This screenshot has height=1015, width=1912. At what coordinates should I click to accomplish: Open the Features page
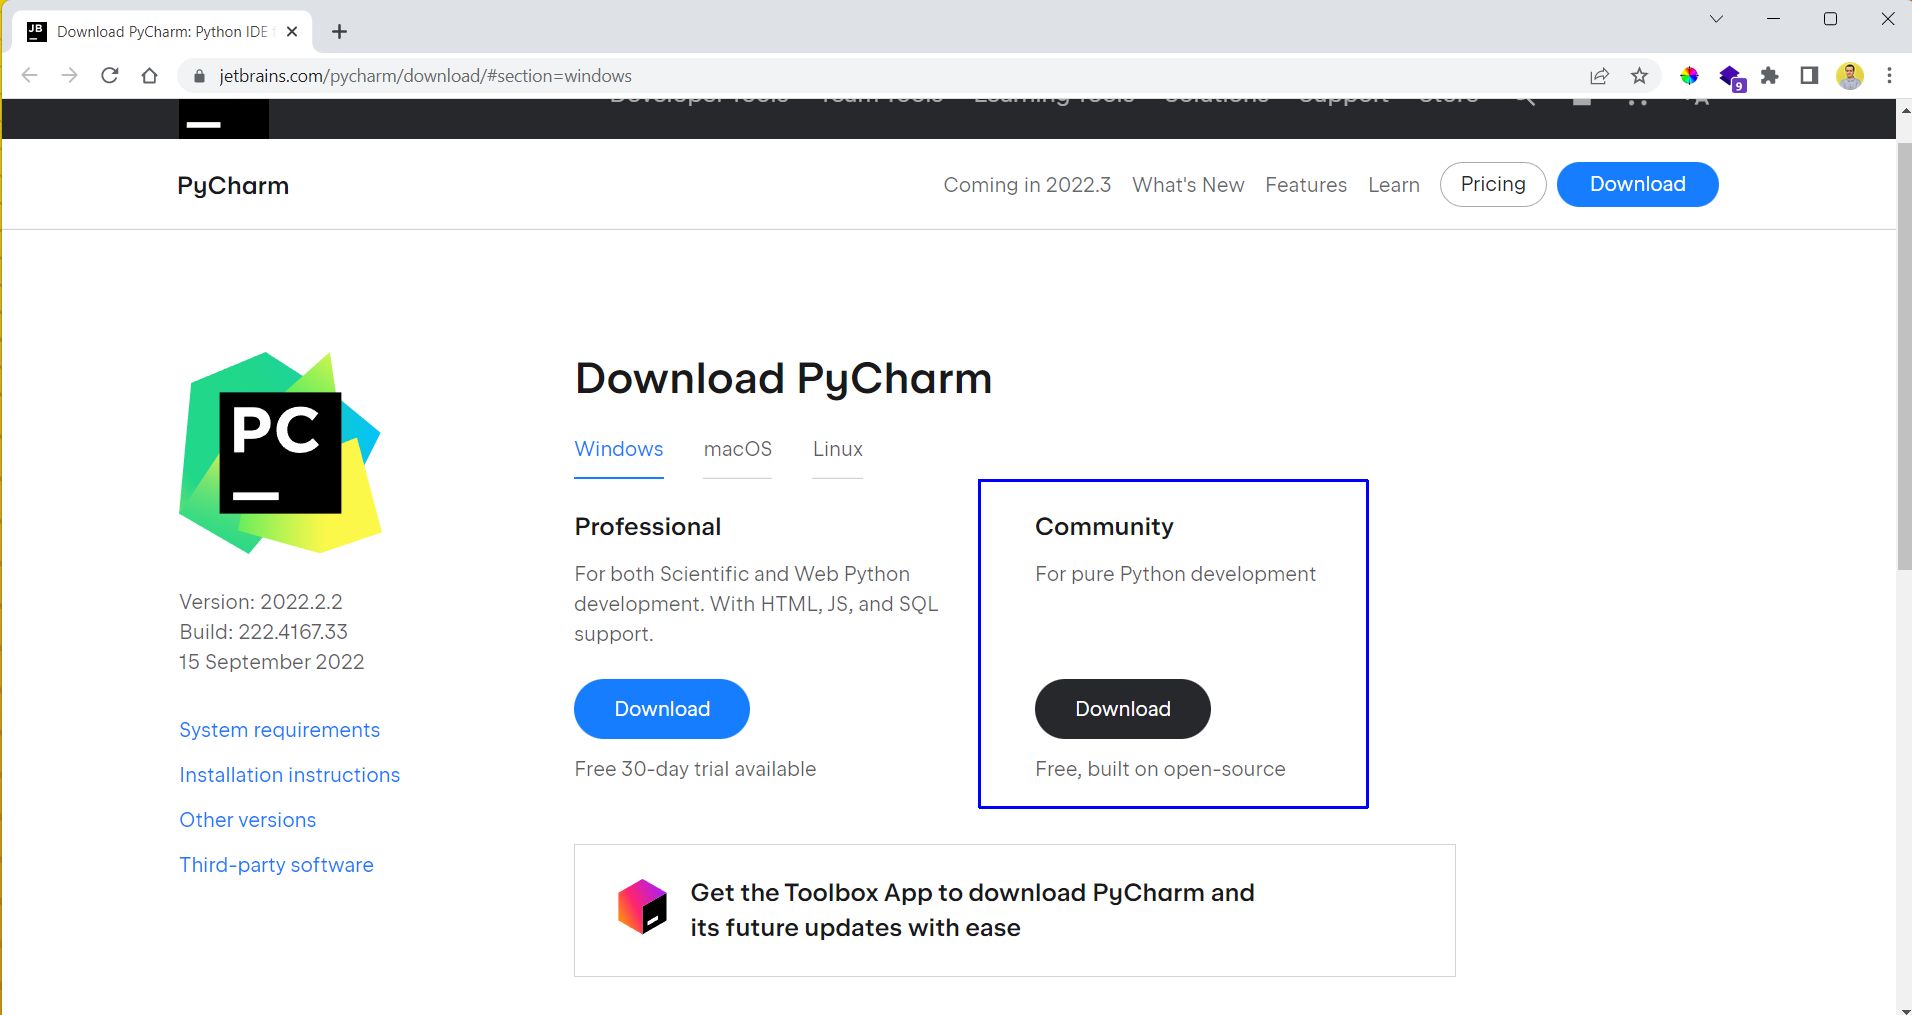tap(1306, 185)
